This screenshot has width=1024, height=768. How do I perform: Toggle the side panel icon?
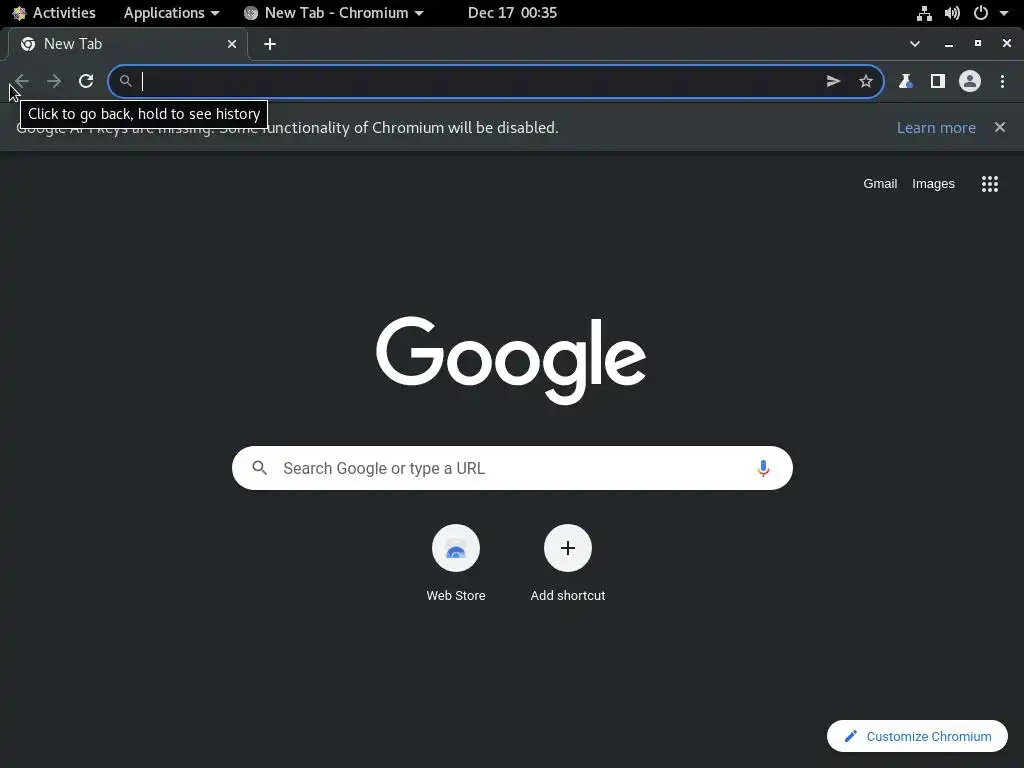click(937, 81)
